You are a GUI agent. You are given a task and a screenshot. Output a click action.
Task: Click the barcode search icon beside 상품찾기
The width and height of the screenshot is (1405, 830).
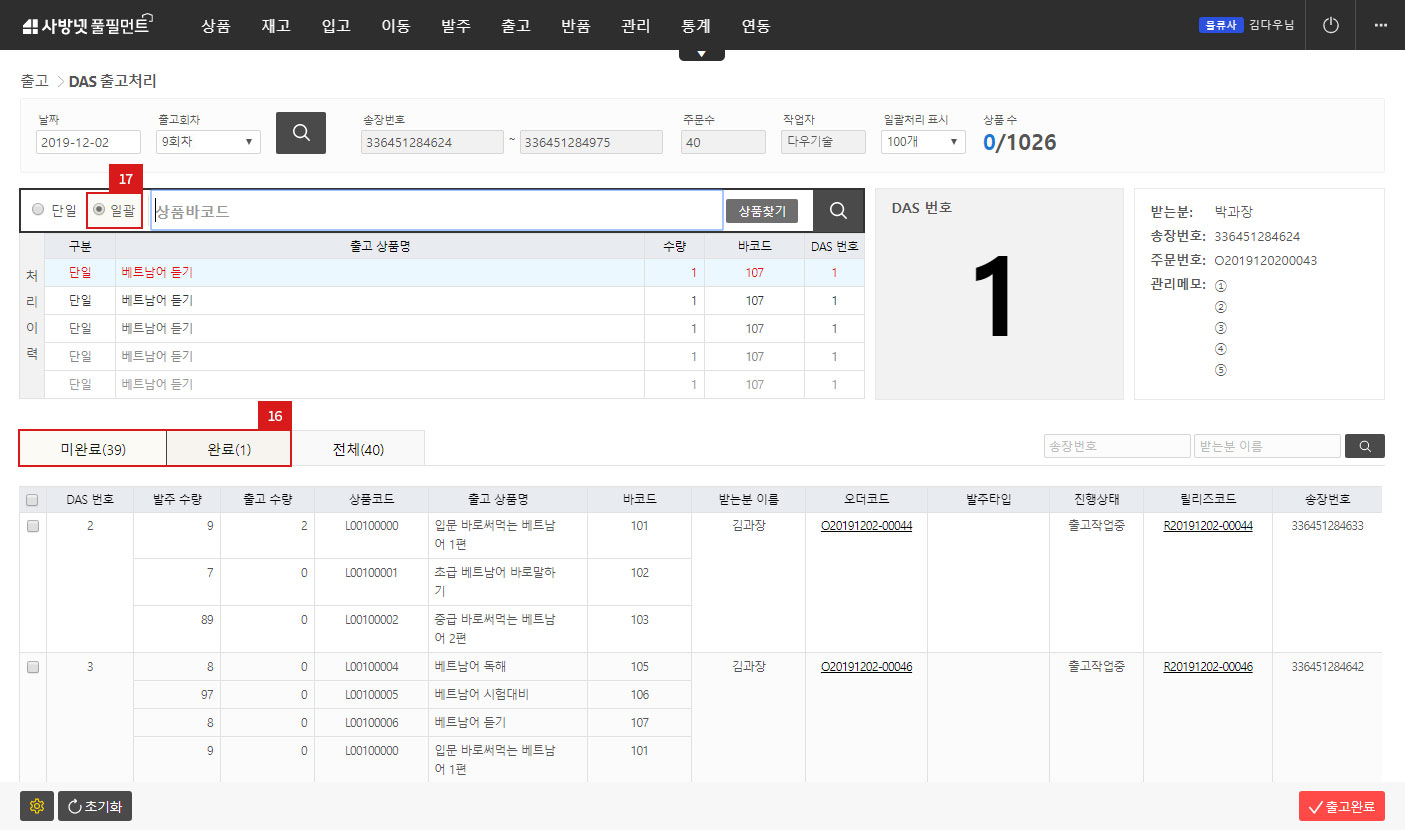coord(838,210)
